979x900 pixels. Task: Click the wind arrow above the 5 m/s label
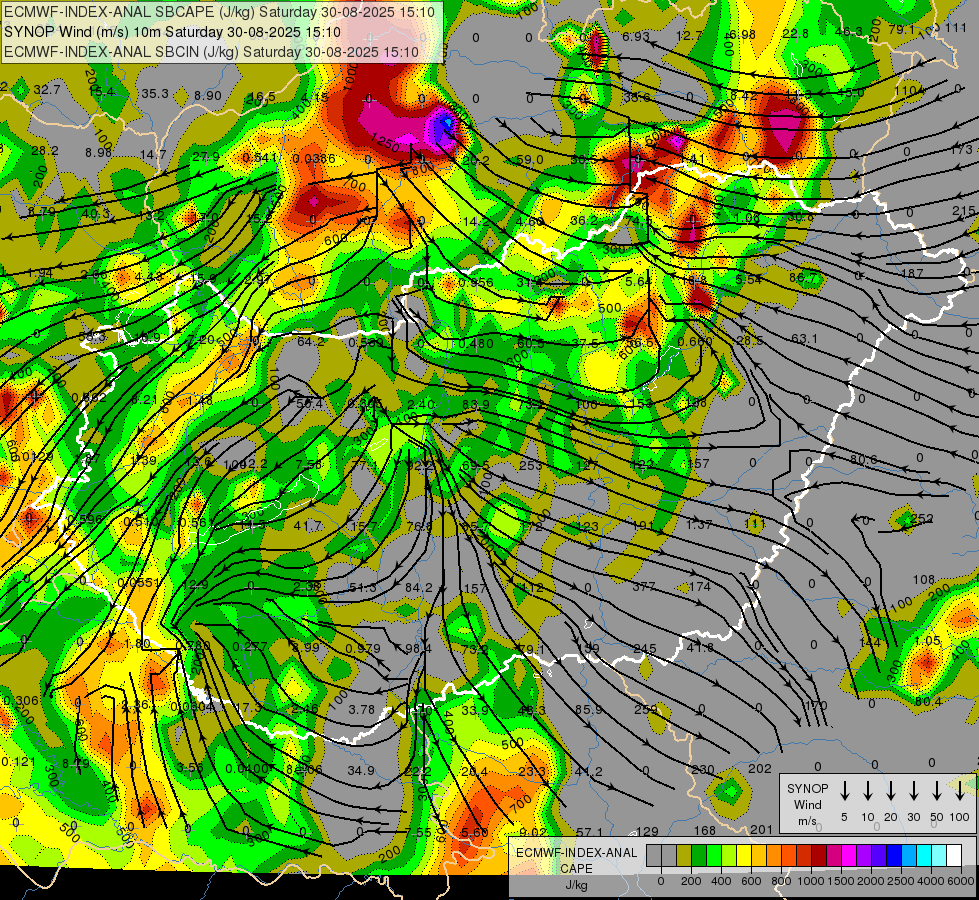(x=844, y=791)
